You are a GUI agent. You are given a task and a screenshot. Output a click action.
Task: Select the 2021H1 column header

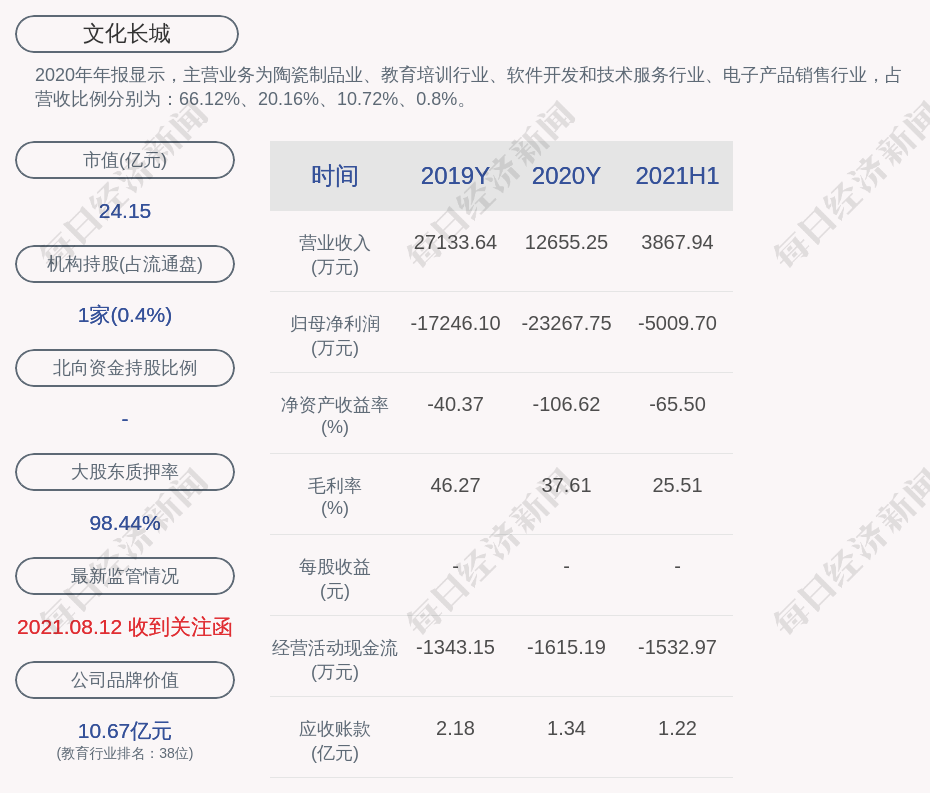pyautogui.click(x=677, y=176)
